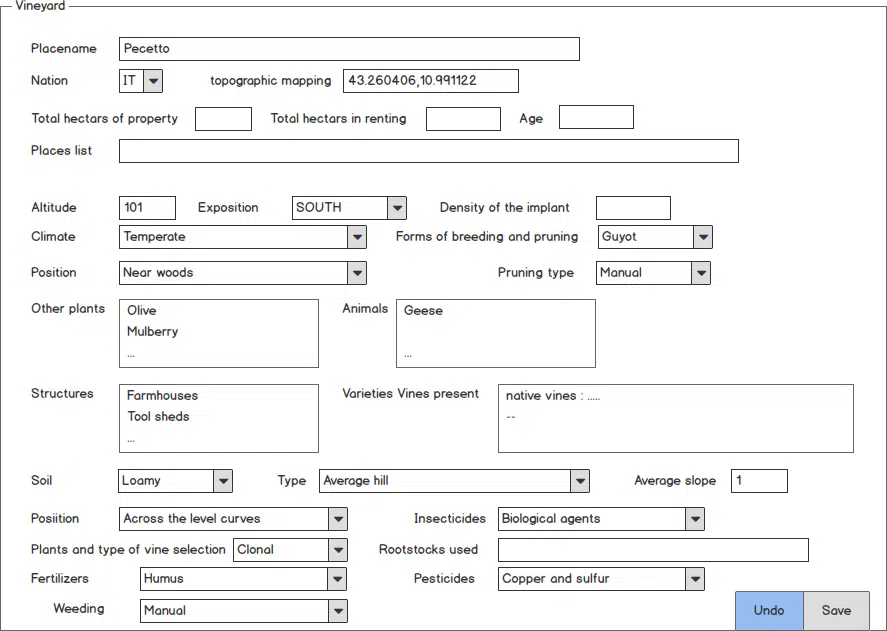Expand the Fertilizers dropdown showing Humus
Image resolution: width=887 pixels, height=631 pixels.
(243, 579)
